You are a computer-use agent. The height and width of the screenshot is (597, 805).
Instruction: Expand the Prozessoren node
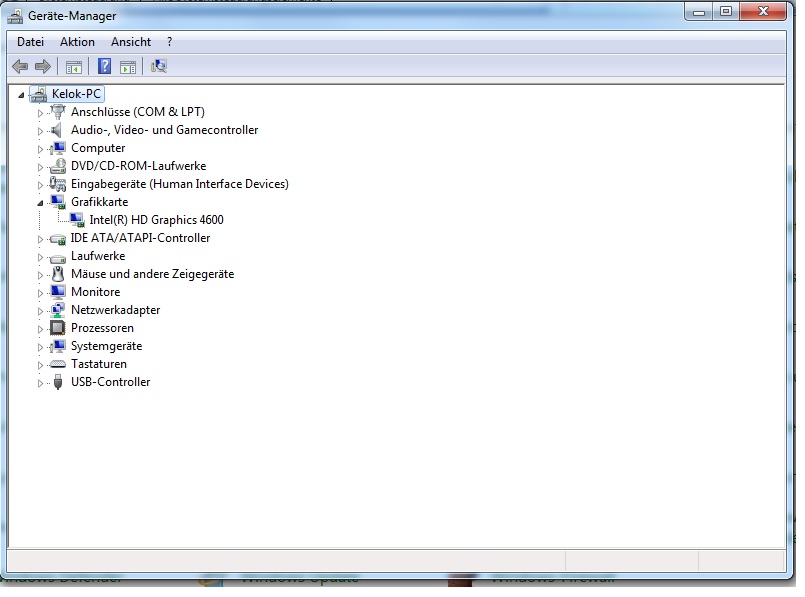click(41, 329)
